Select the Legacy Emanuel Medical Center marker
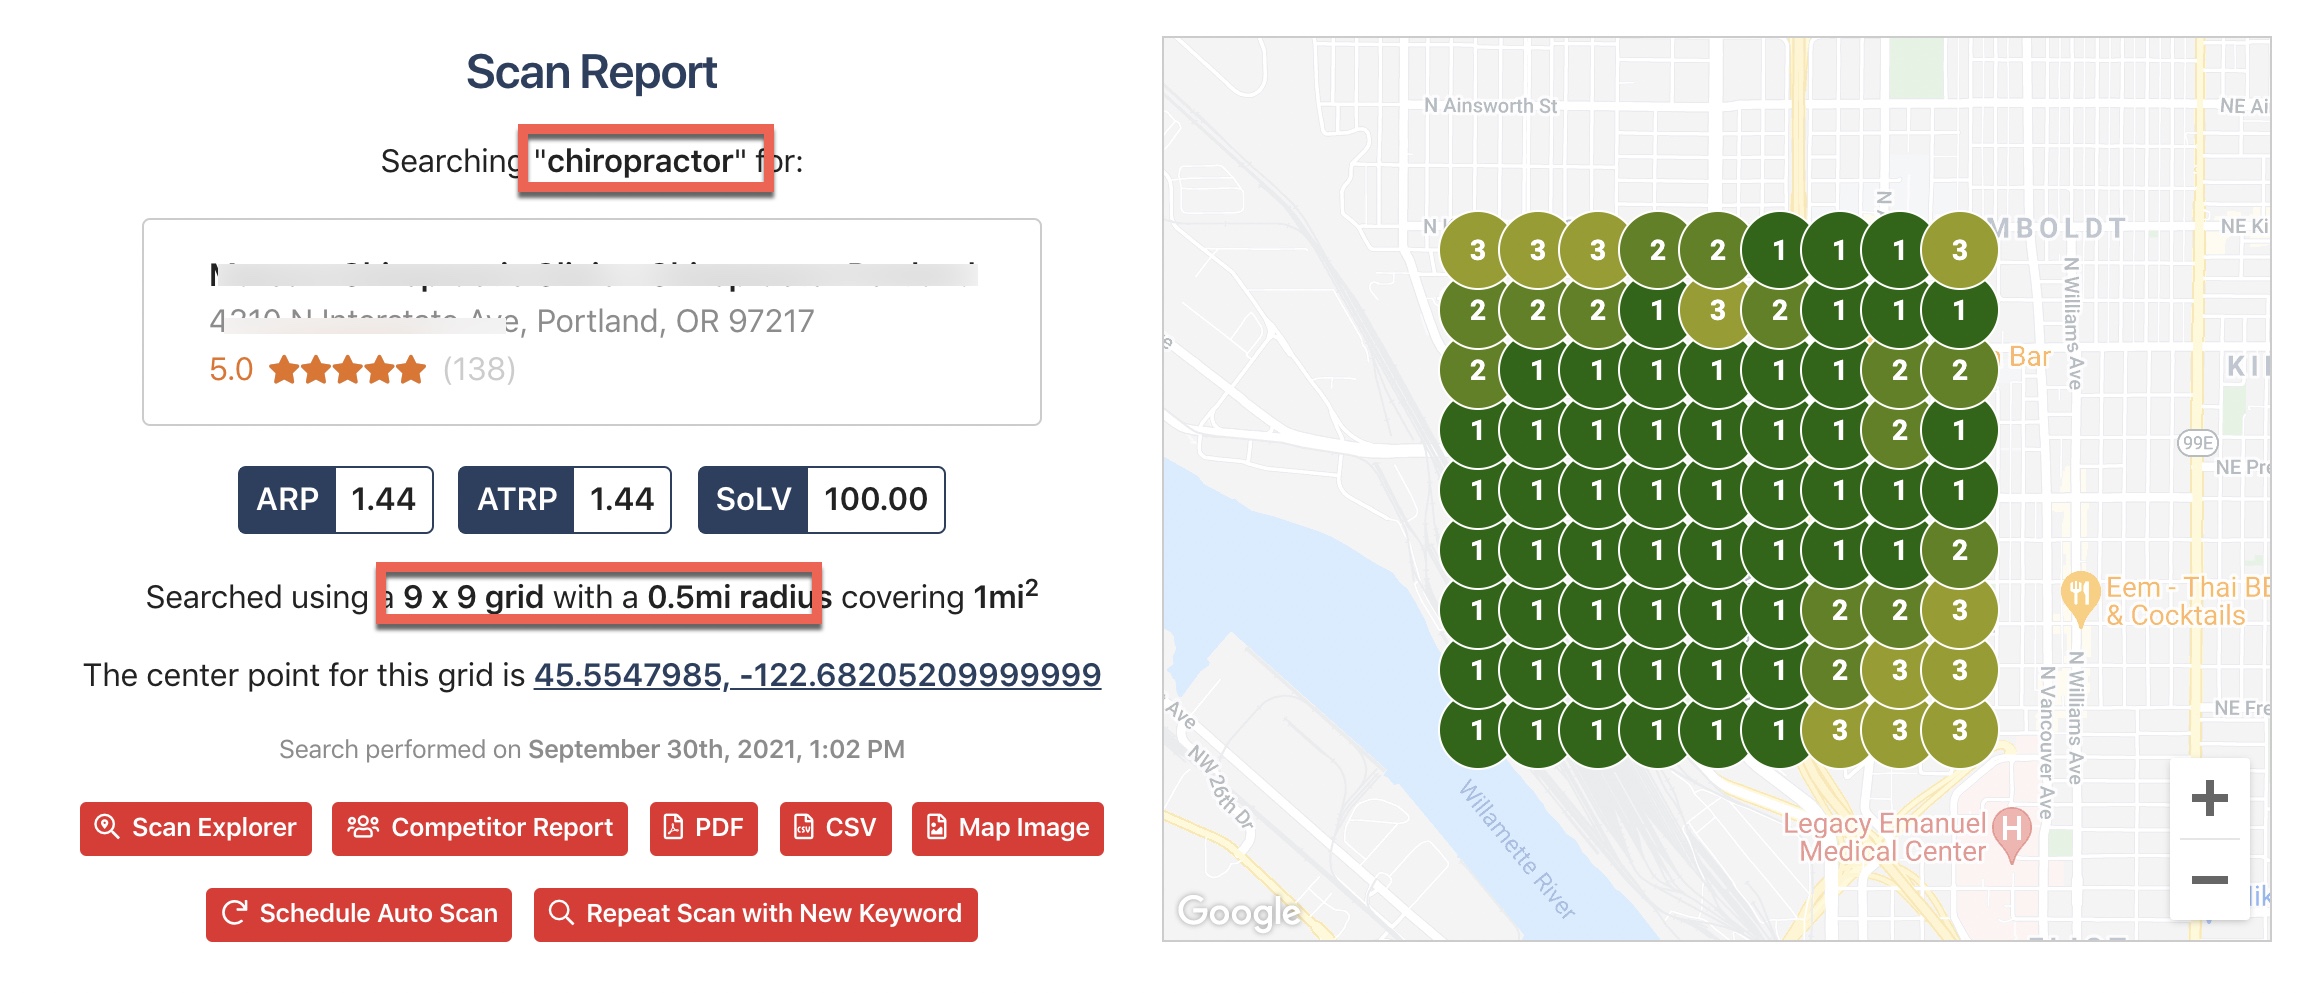Image resolution: width=2304 pixels, height=998 pixels. [2011, 832]
